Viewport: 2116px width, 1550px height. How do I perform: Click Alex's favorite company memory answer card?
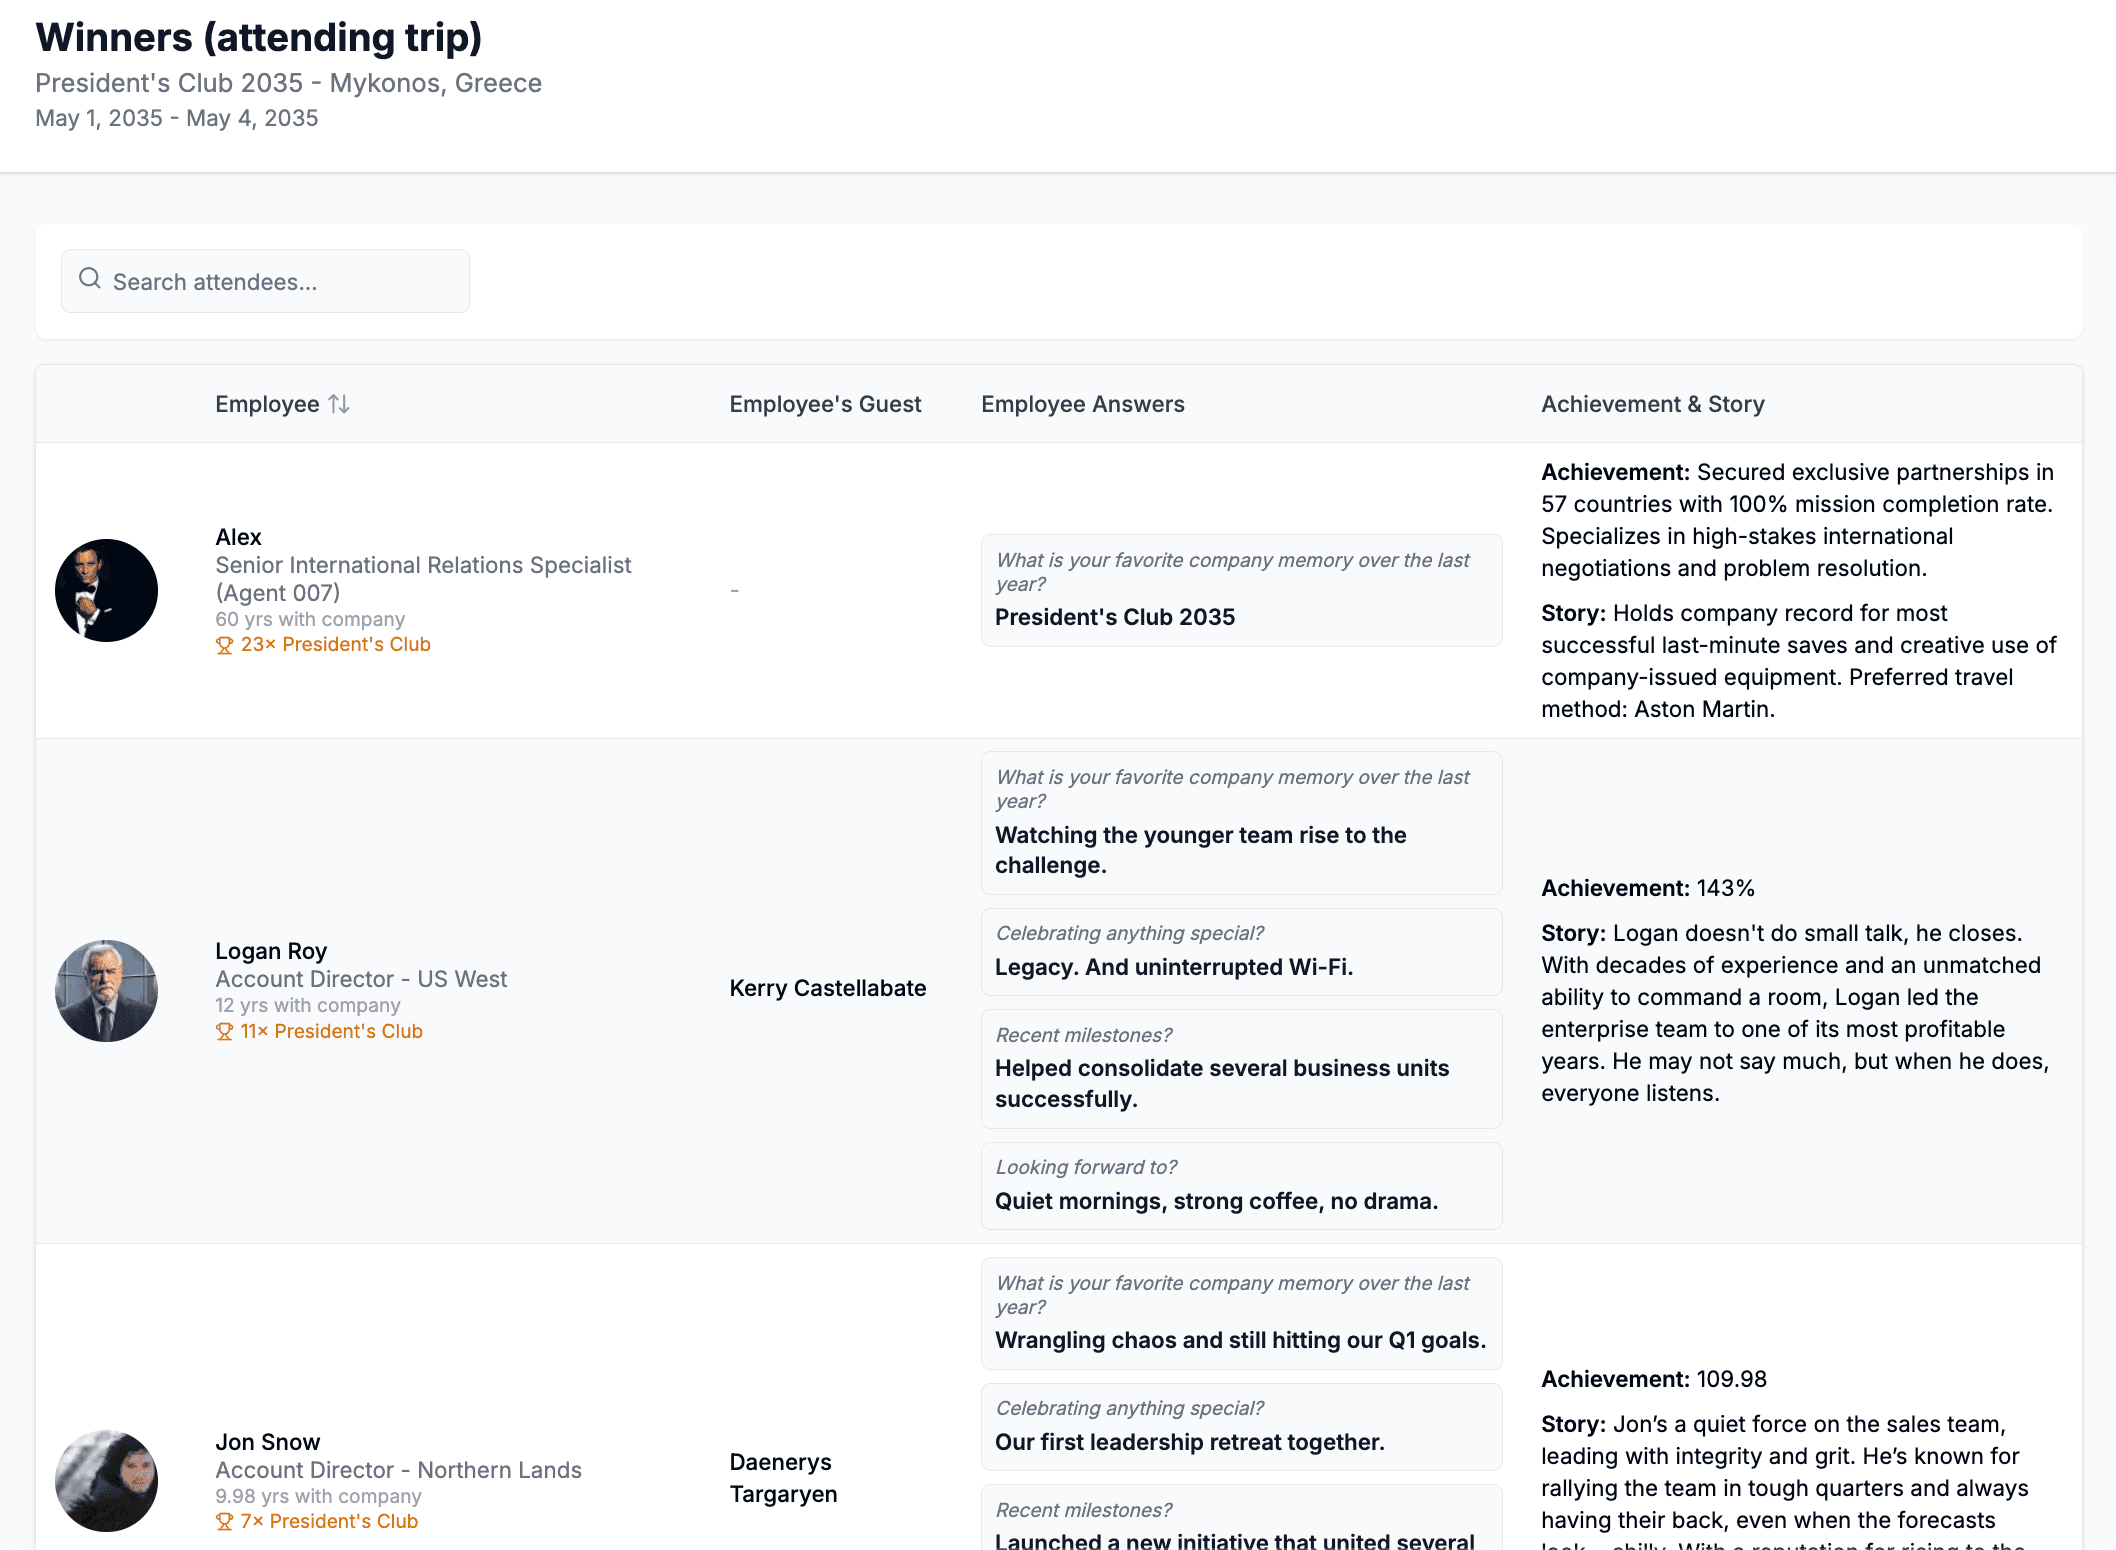[x=1240, y=590]
